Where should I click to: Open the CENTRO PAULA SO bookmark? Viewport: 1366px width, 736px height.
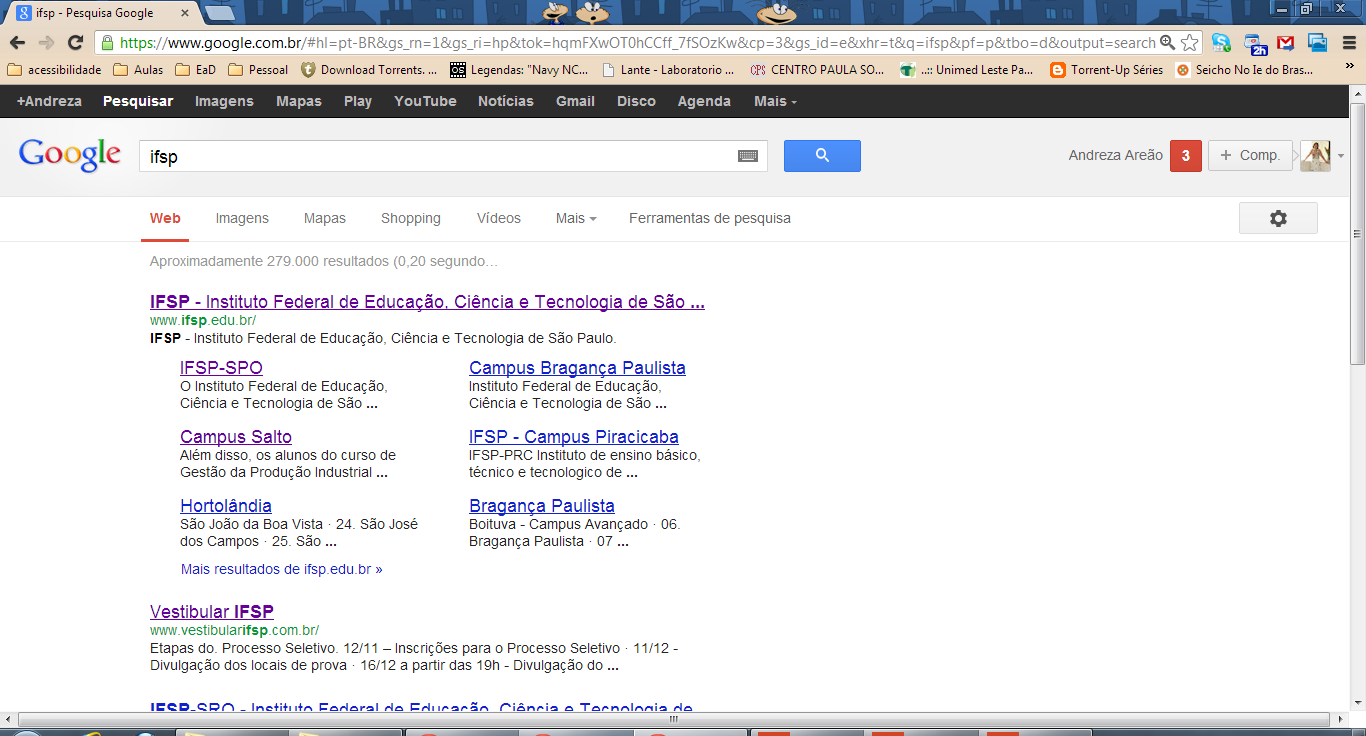click(818, 70)
